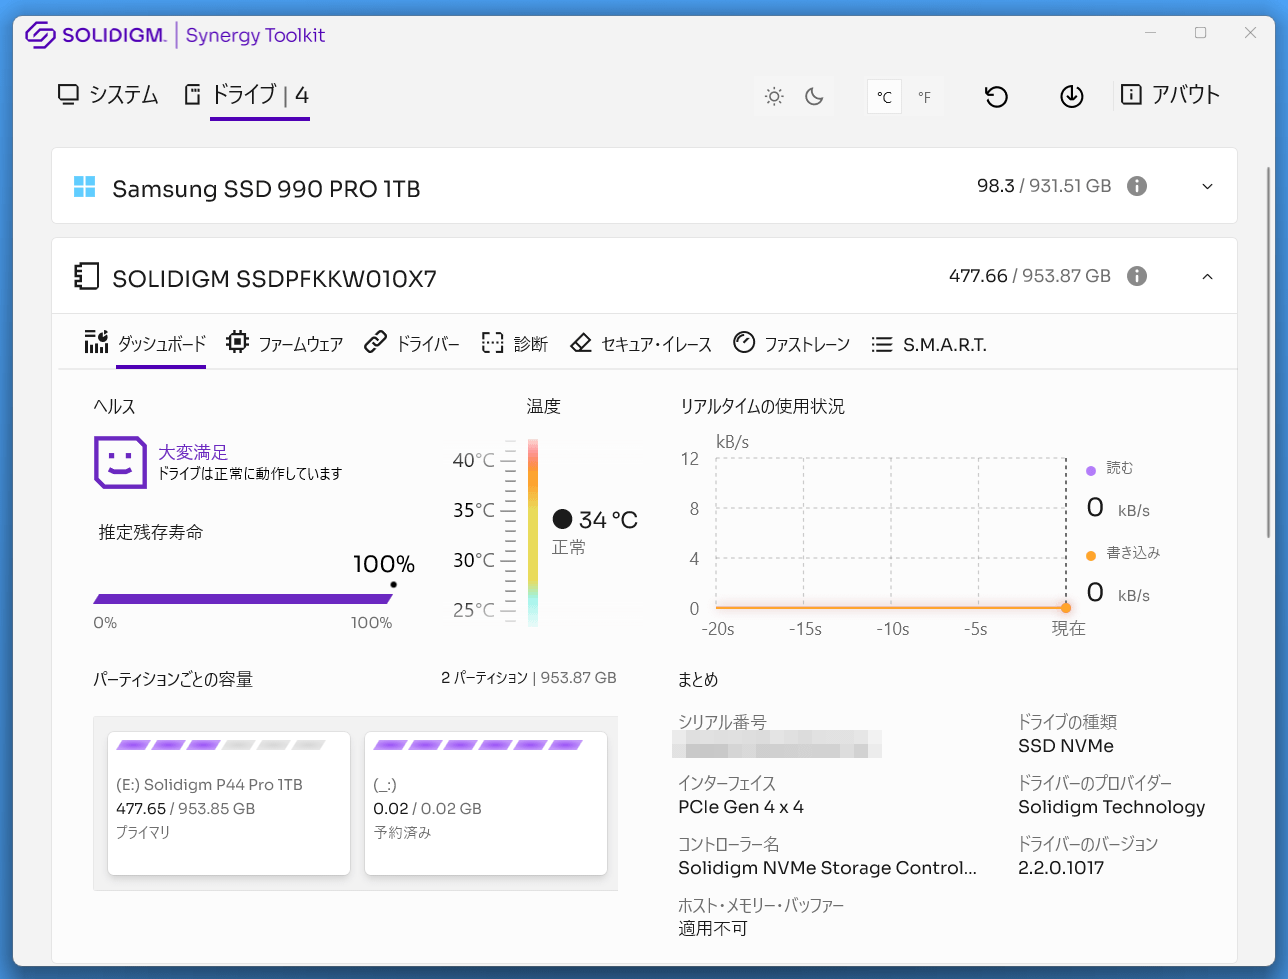Minimize the Synergy Toolkit window
Image resolution: width=1288 pixels, height=979 pixels.
pyautogui.click(x=1151, y=33)
